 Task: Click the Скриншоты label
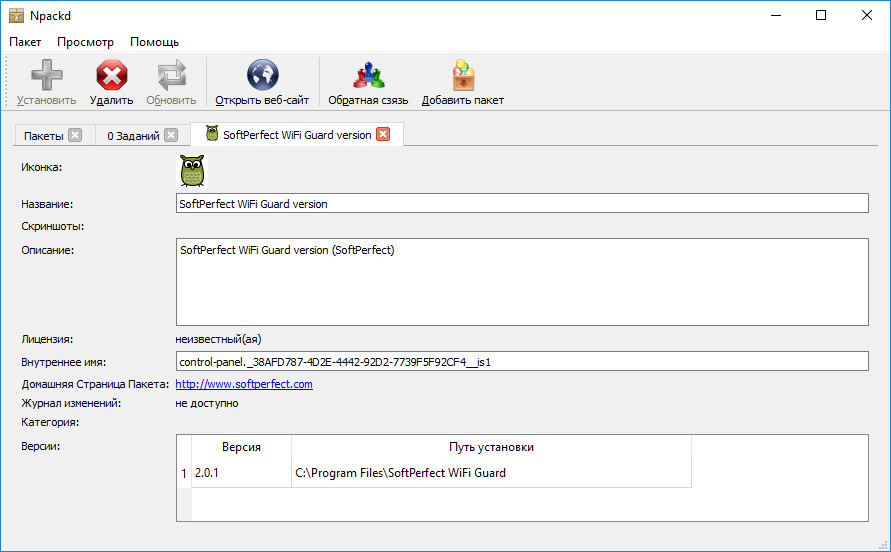[52, 226]
